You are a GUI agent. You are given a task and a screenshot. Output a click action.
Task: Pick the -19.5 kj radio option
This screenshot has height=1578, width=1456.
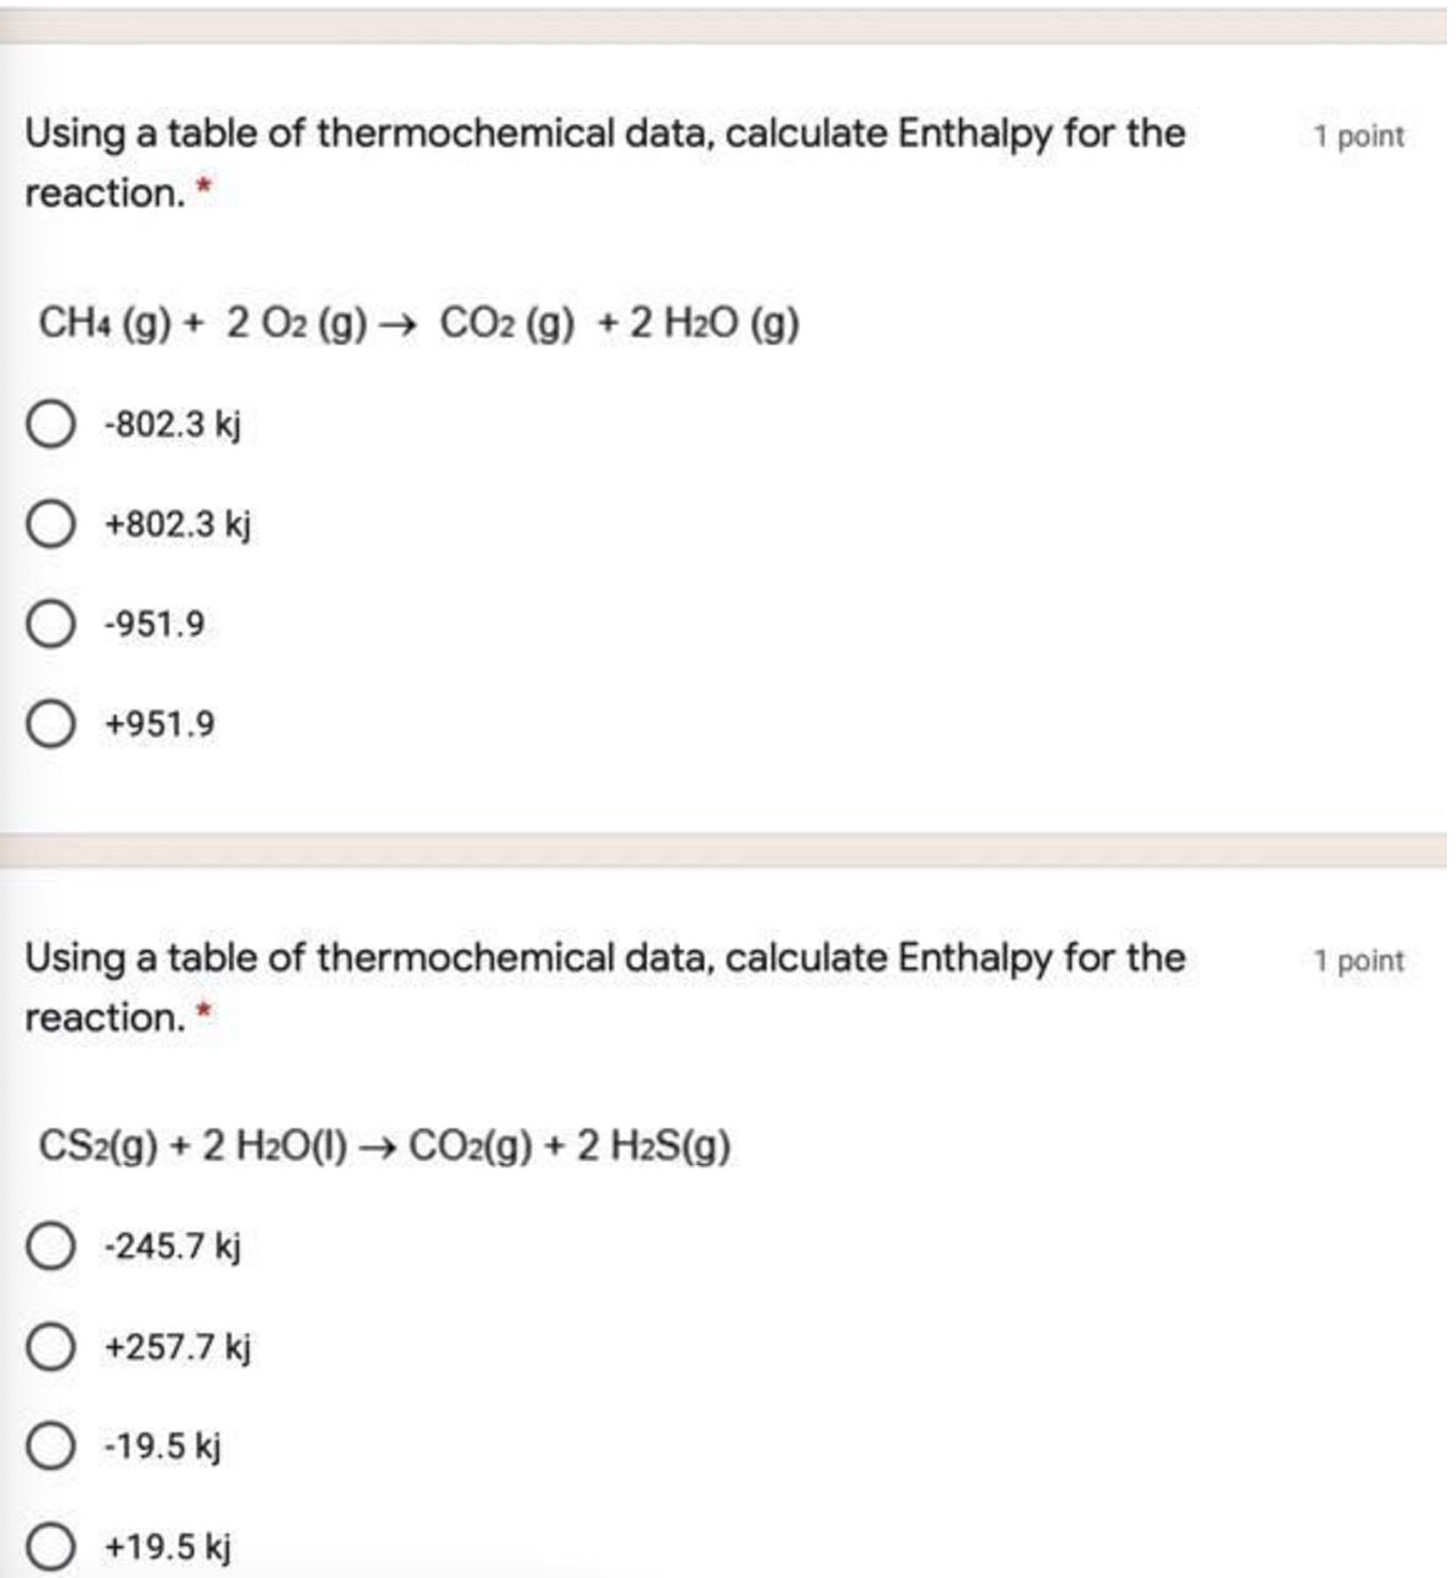[50, 1446]
